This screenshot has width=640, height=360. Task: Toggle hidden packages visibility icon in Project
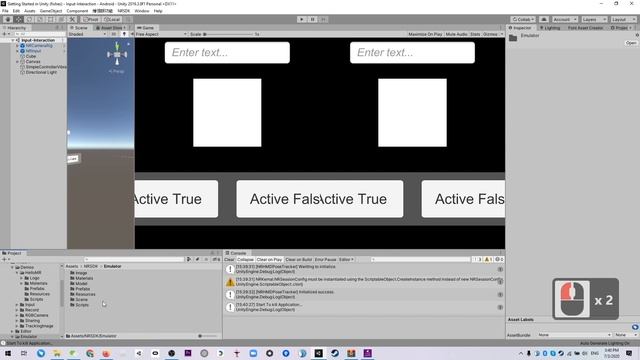pos(216,259)
